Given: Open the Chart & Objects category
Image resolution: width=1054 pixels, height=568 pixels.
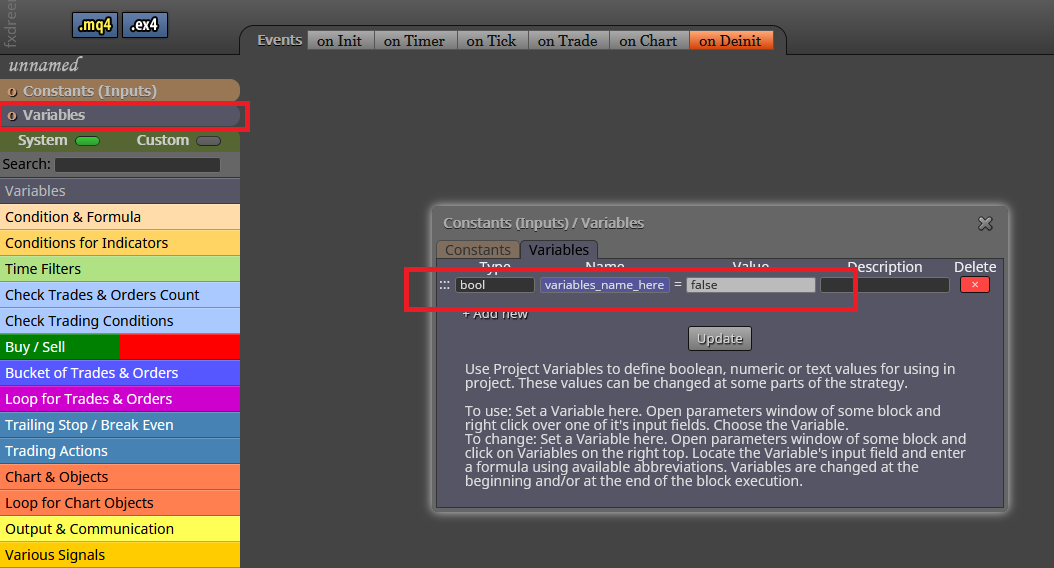Looking at the screenshot, I should coord(120,477).
